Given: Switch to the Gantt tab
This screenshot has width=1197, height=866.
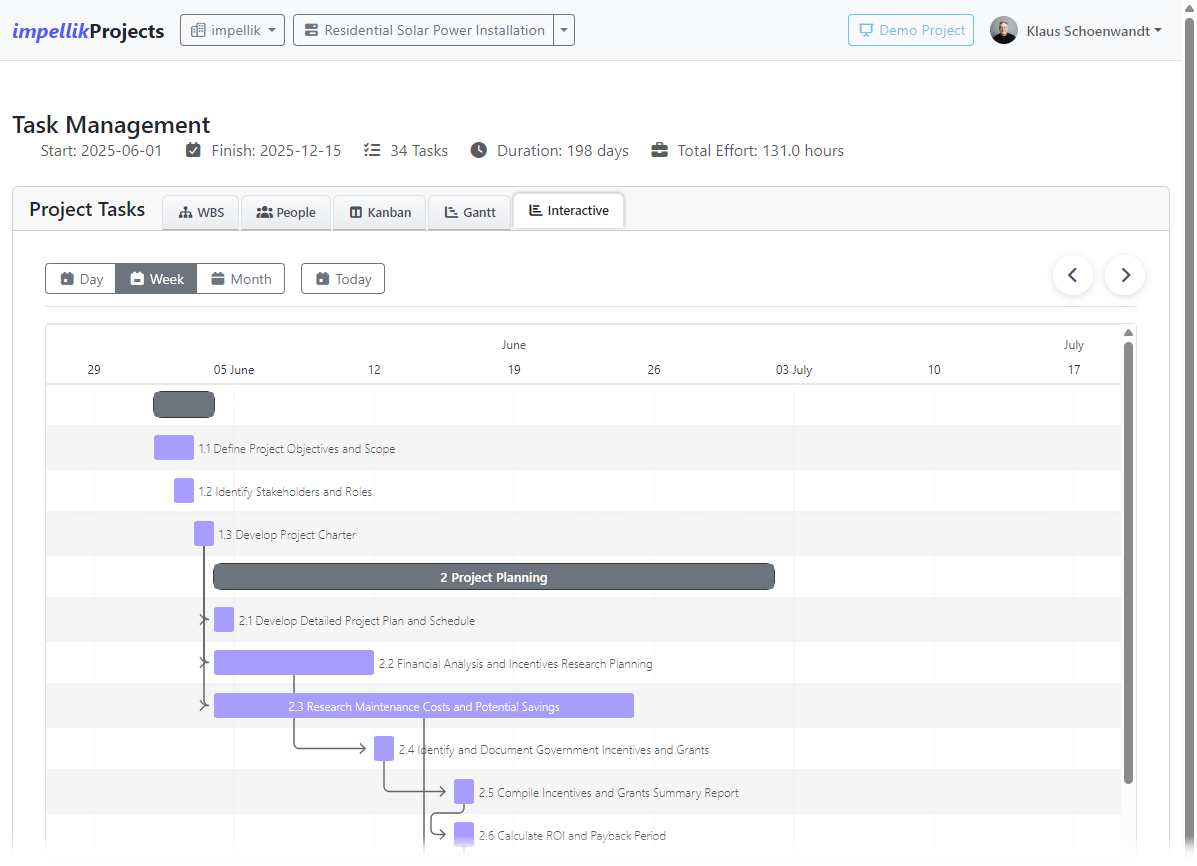Looking at the screenshot, I should click(470, 212).
